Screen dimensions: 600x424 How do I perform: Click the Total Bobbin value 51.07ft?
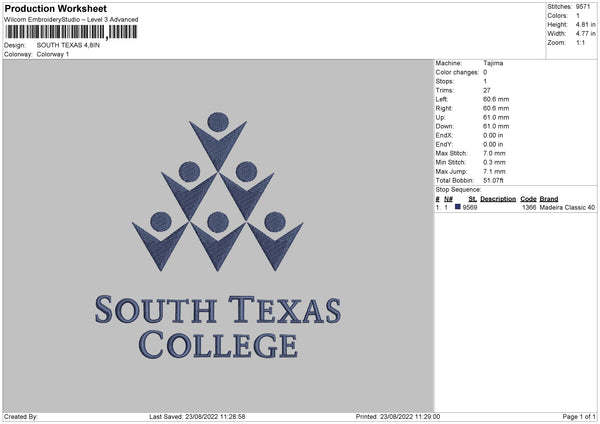tap(493, 180)
